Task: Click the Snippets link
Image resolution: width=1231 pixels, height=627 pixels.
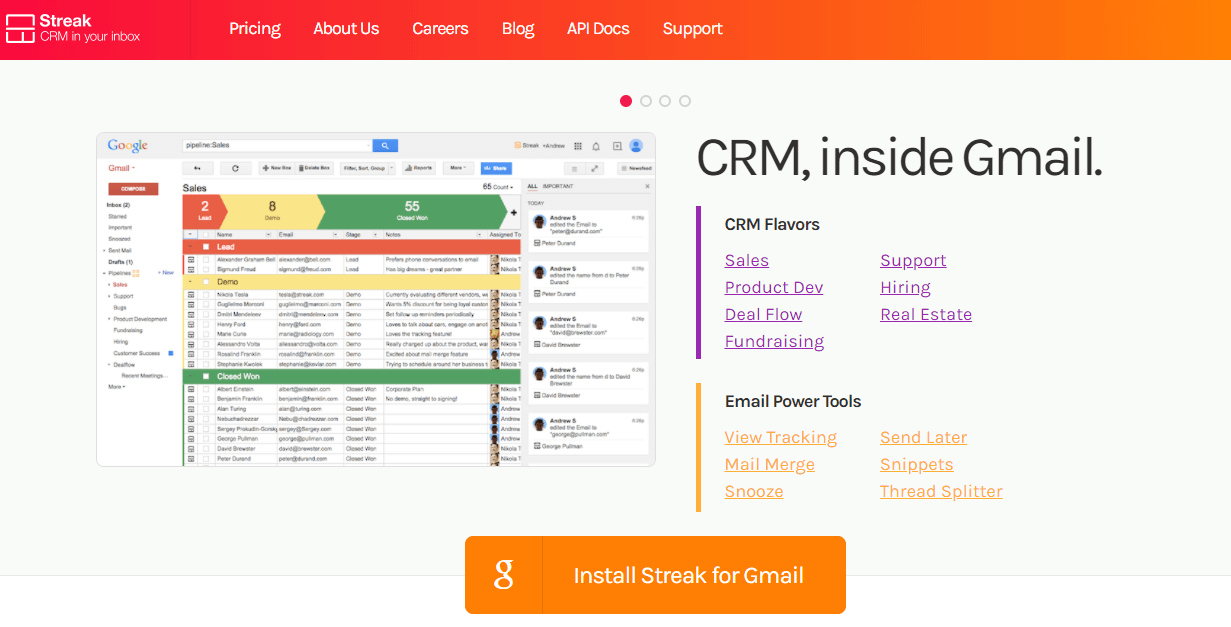Action: pyautogui.click(x=917, y=465)
